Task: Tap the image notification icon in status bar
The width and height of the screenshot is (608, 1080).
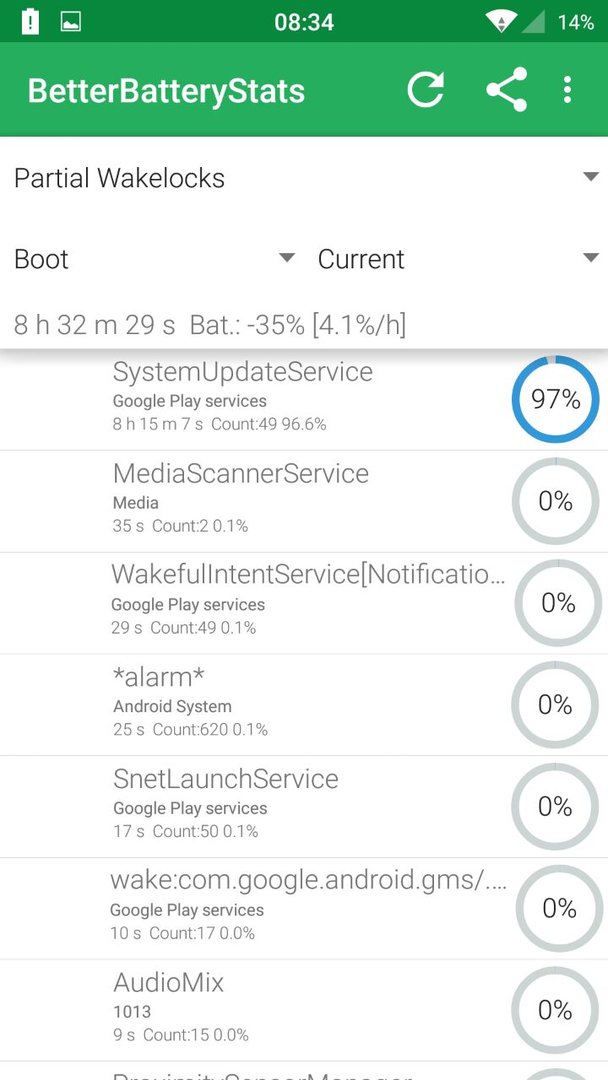Action: tap(71, 21)
